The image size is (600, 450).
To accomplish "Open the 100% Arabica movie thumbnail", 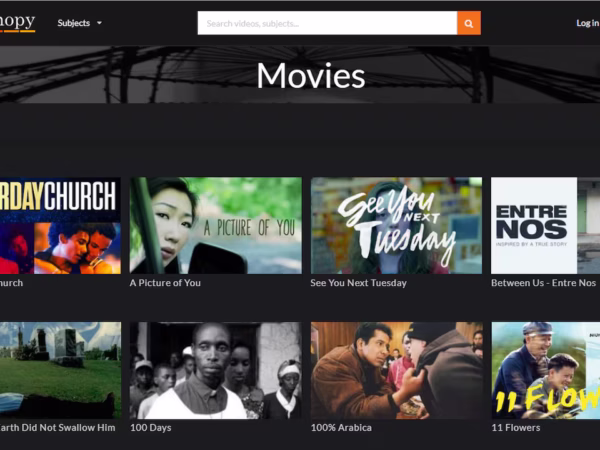I will coord(396,370).
